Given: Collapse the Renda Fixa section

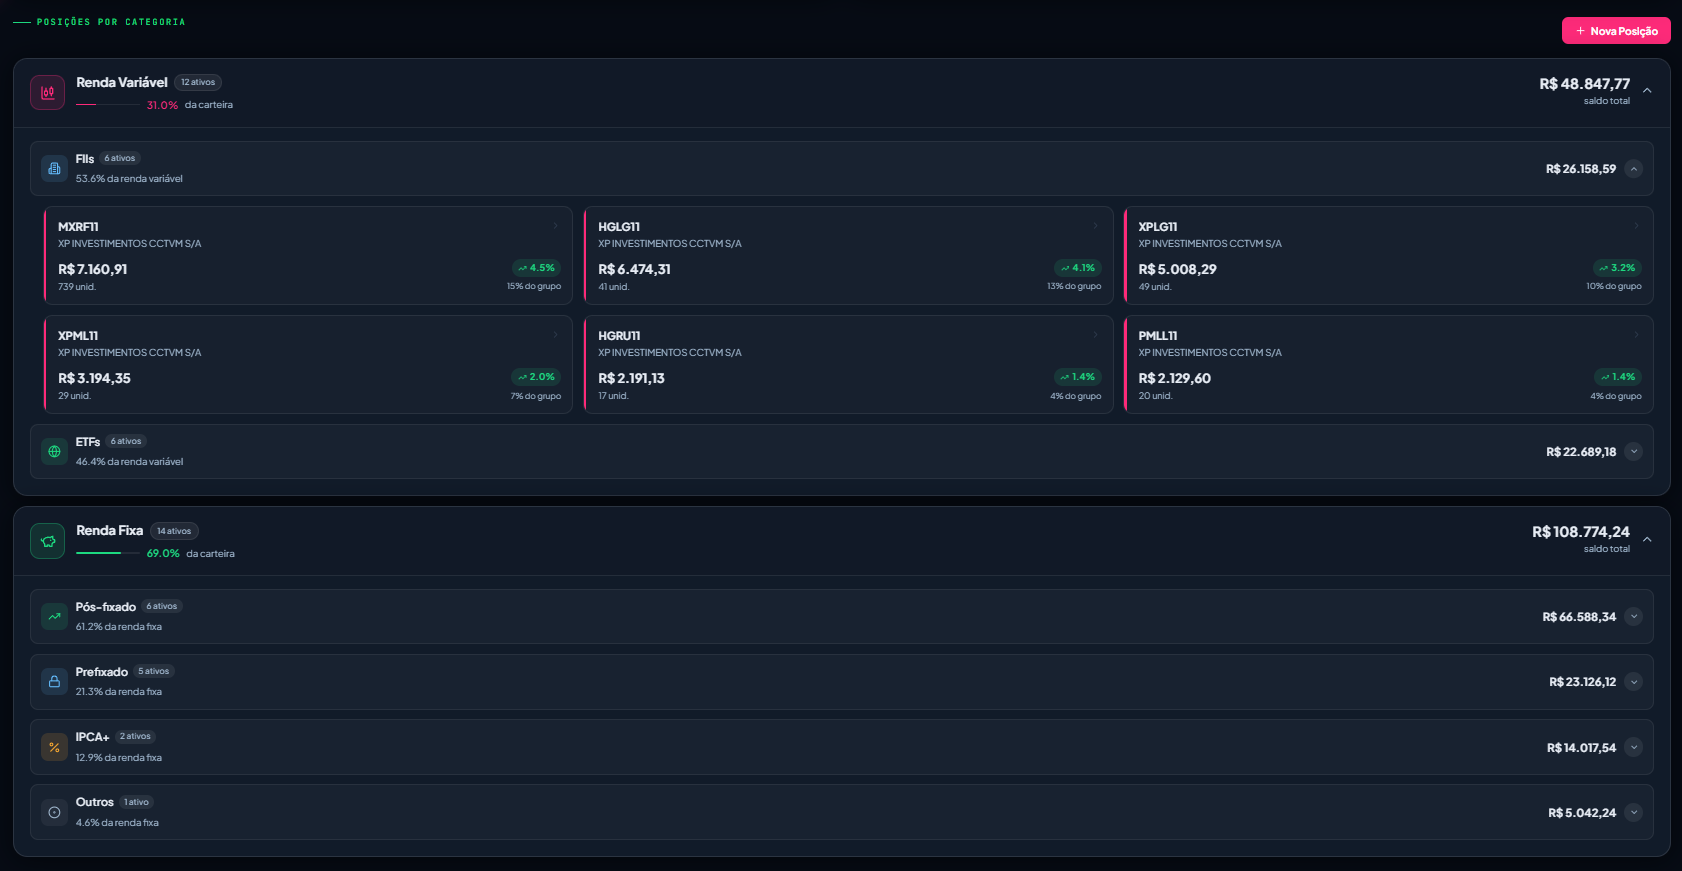Looking at the screenshot, I should coord(1647,540).
